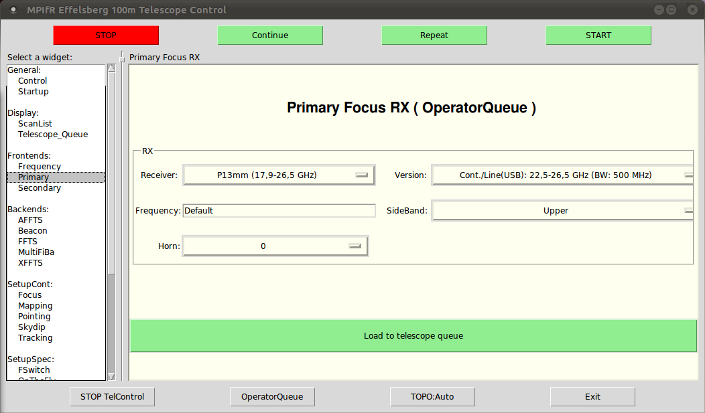Screen dimensions: 705x413
Task: Click the TOPO:Auto button
Action: [432, 397]
